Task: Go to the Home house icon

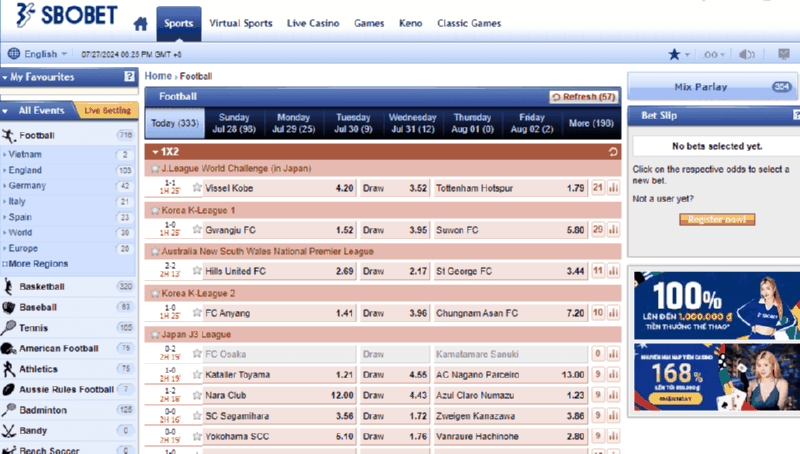Action: 140,22
